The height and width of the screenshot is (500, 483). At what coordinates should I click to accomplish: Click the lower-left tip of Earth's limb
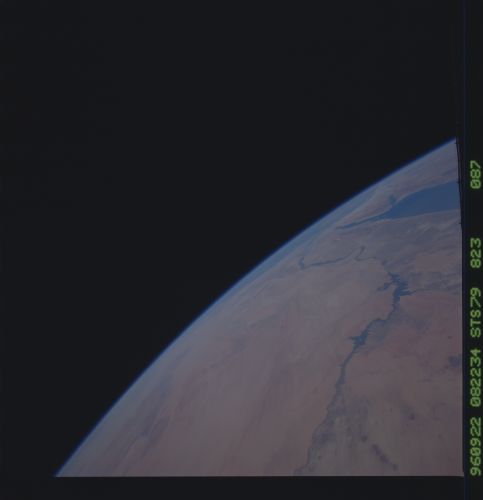(58, 474)
